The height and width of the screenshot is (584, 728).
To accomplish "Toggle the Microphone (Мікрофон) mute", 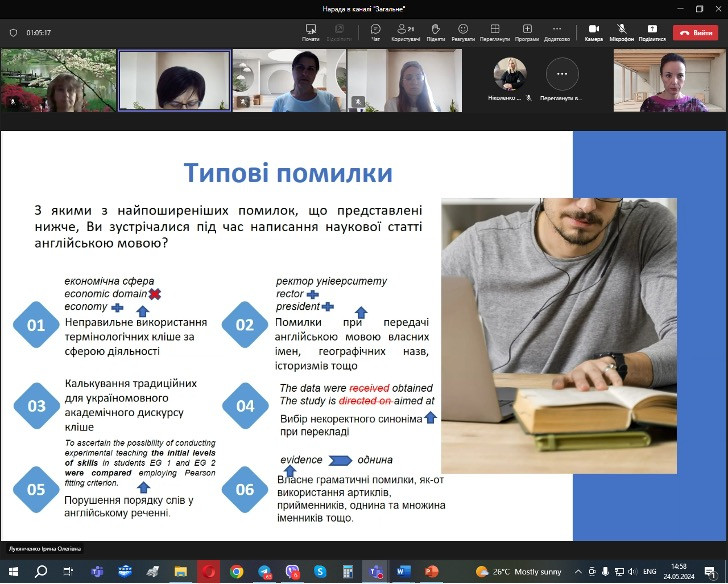I will (621, 30).
